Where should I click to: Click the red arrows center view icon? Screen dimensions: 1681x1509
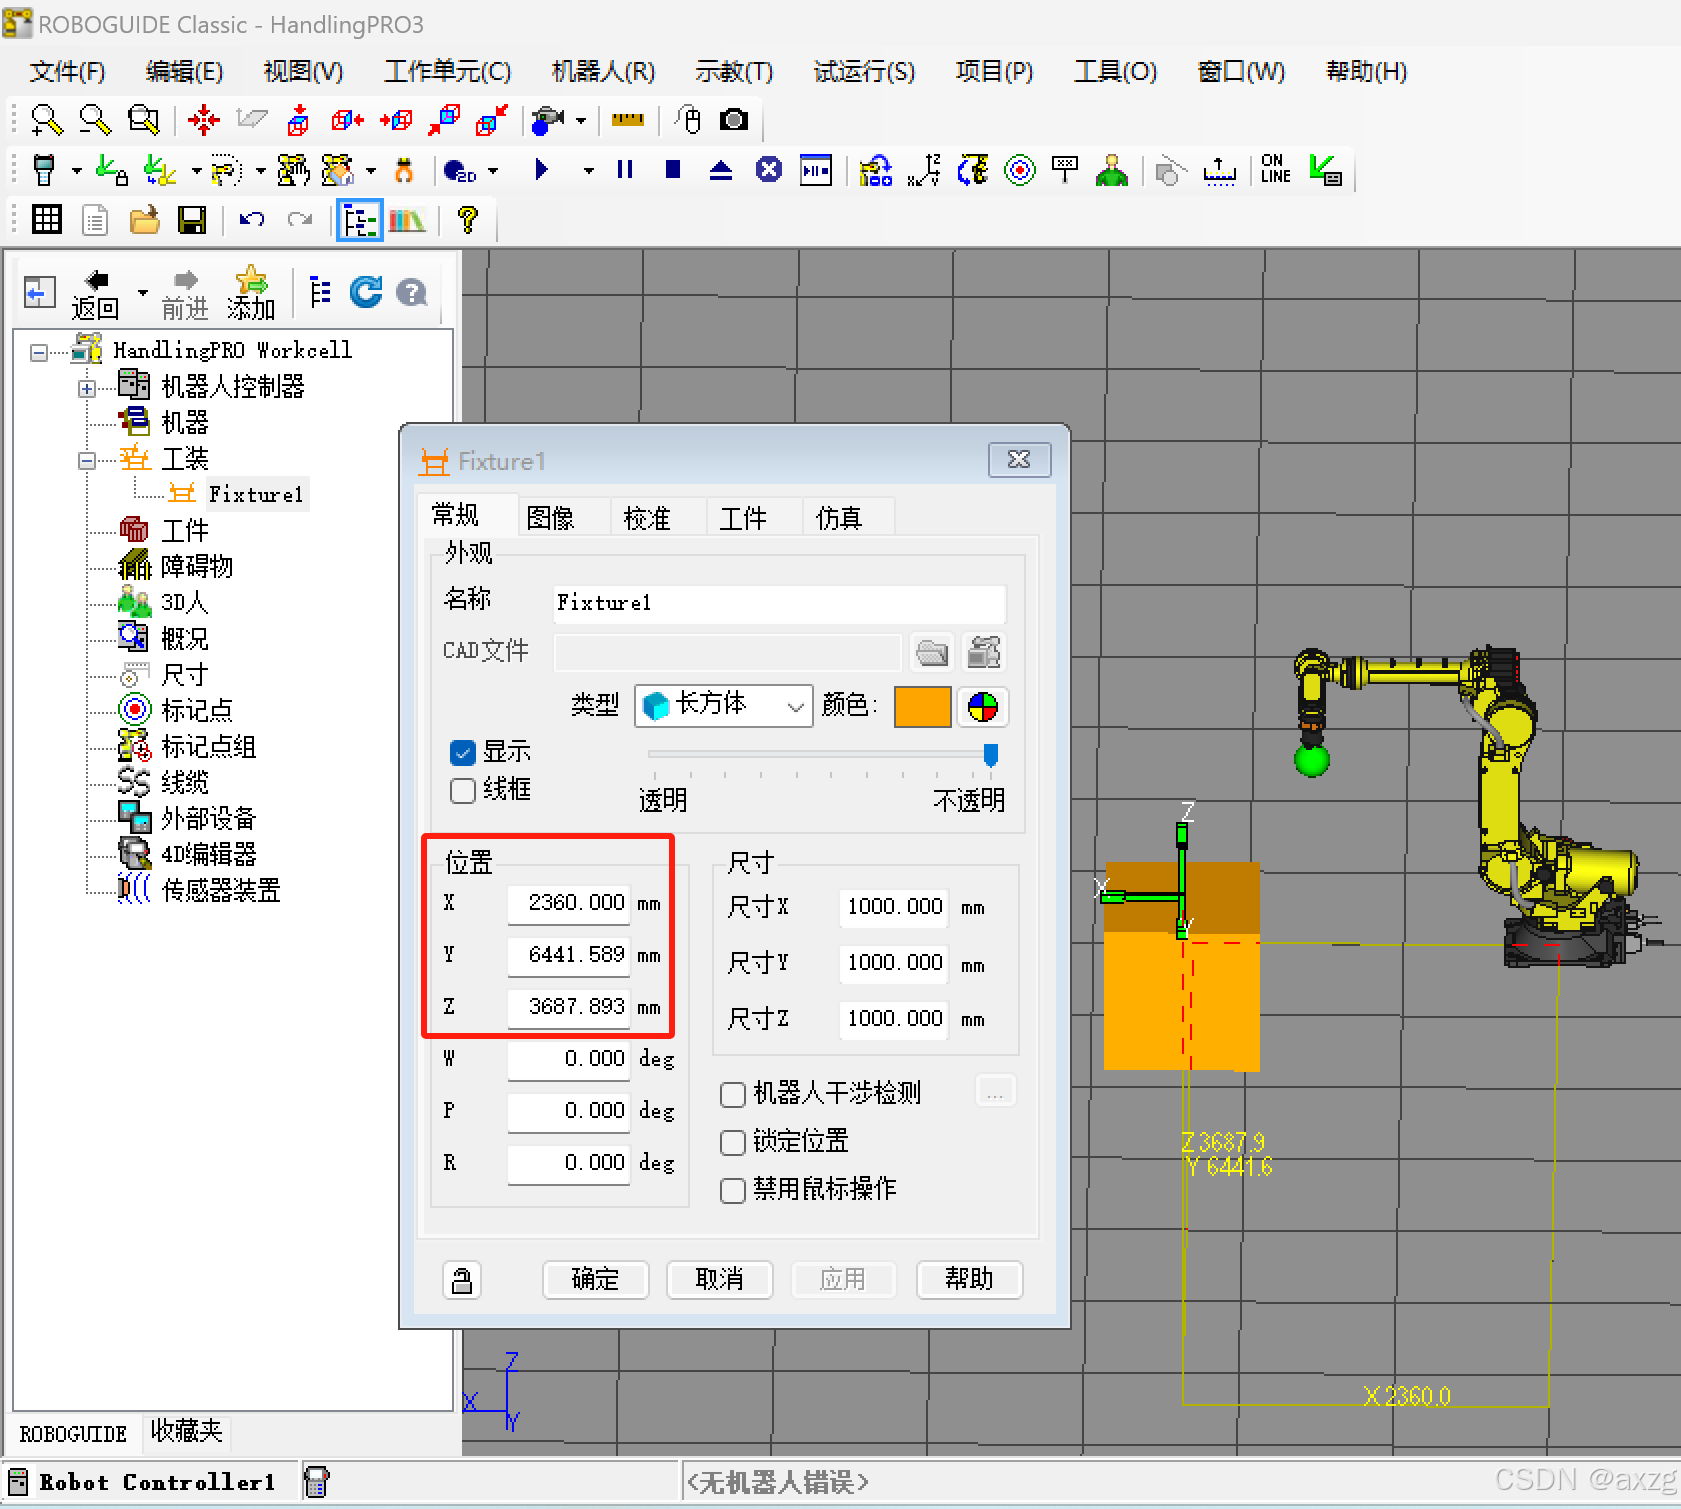pos(204,121)
